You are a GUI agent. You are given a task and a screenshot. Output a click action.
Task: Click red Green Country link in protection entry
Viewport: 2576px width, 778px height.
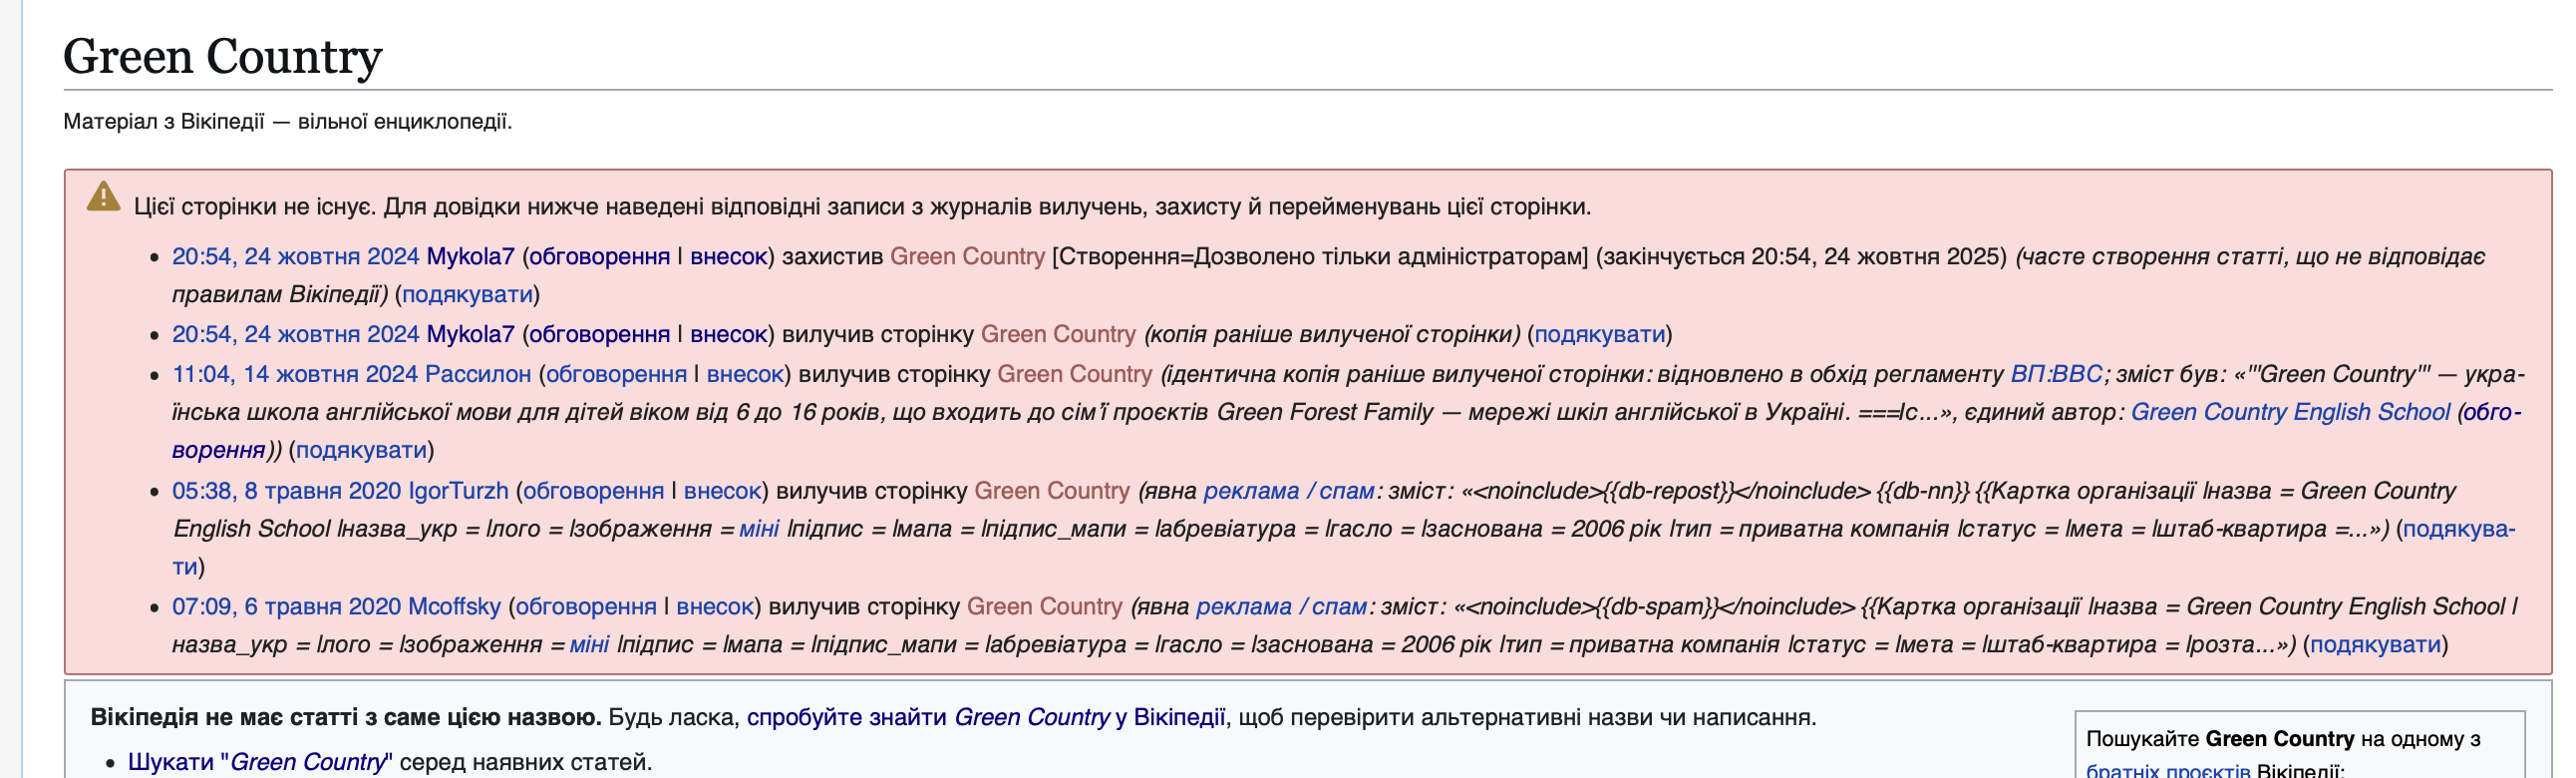point(967,257)
